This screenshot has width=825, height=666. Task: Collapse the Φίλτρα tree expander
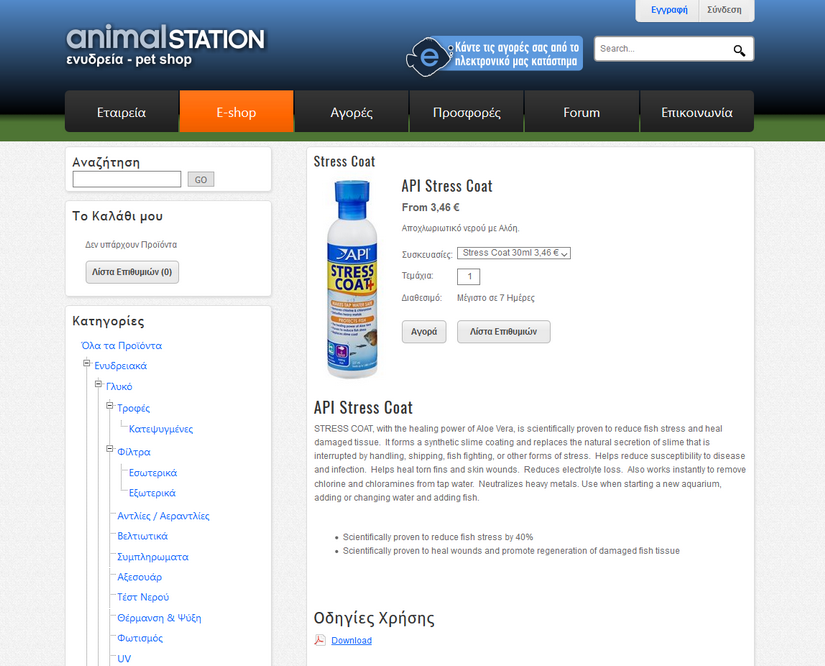click(109, 451)
